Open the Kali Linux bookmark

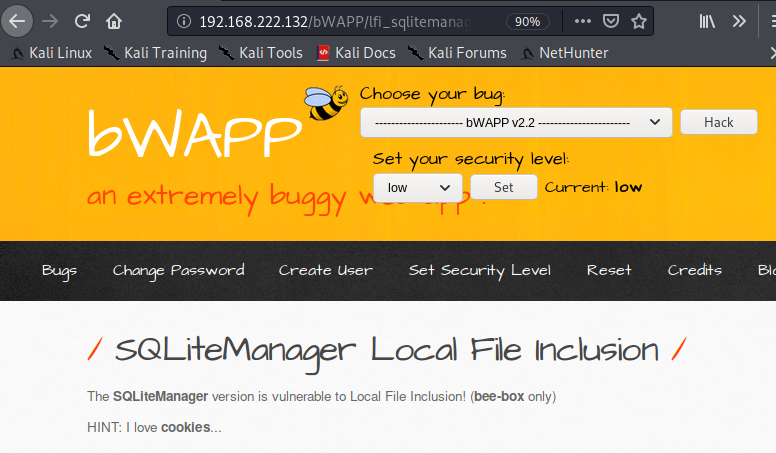[x=51, y=53]
